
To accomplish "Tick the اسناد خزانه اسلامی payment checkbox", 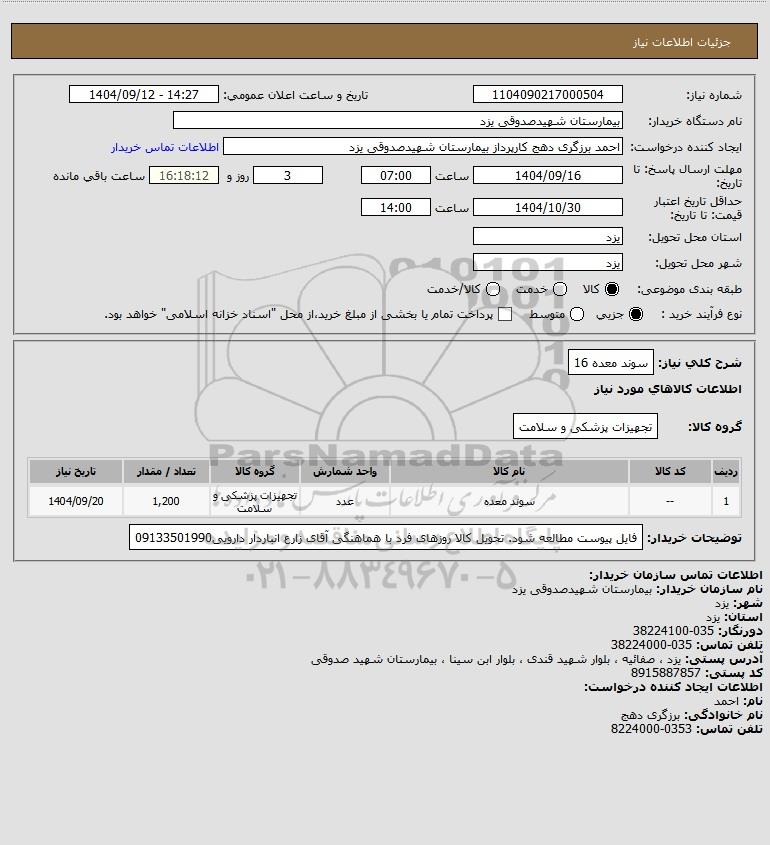I will [x=505, y=314].
